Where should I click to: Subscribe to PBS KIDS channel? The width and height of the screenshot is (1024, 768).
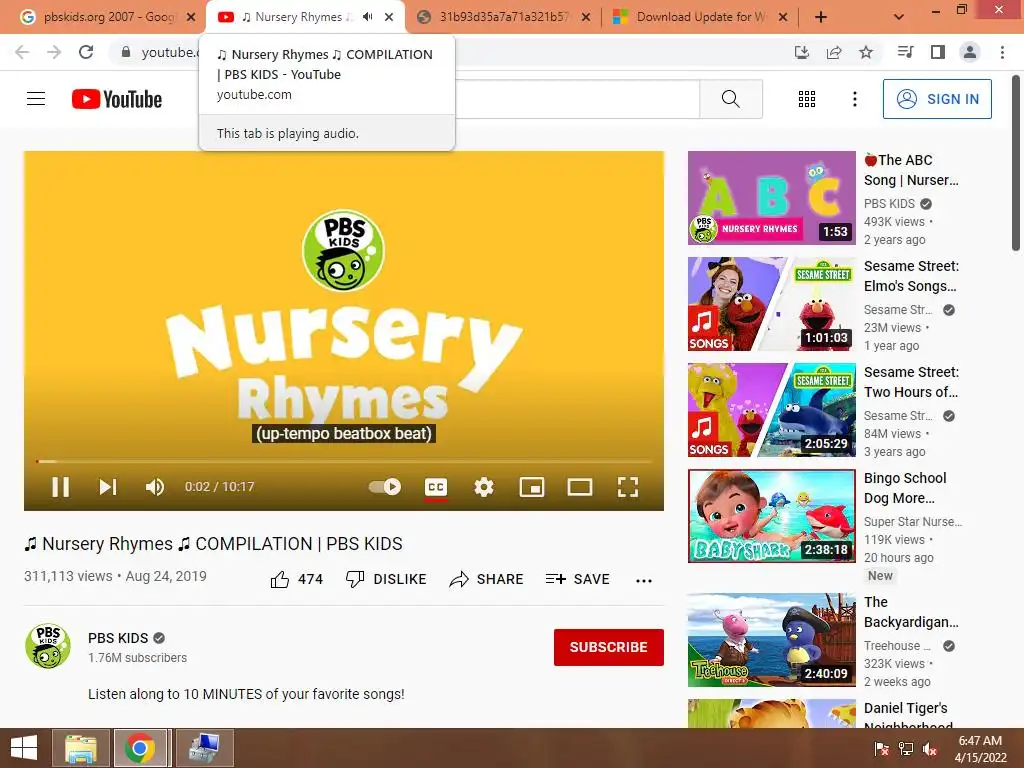609,647
